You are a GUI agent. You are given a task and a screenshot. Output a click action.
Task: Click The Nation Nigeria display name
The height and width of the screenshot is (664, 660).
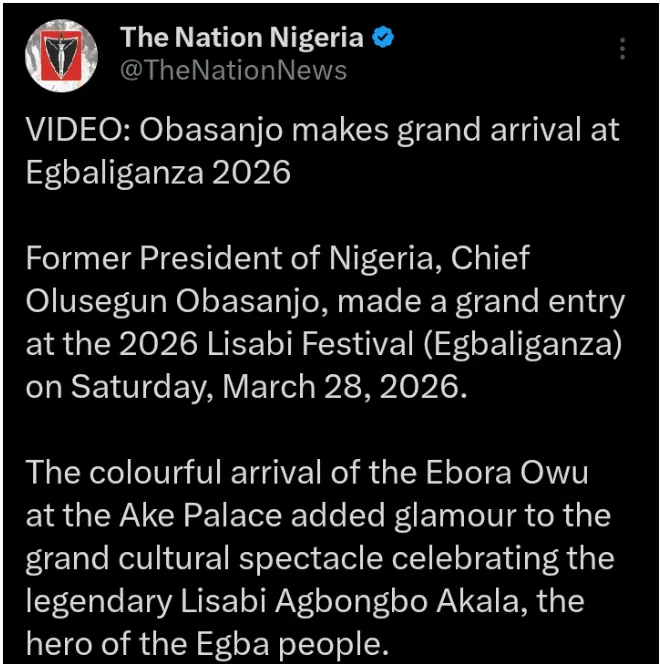[241, 39]
